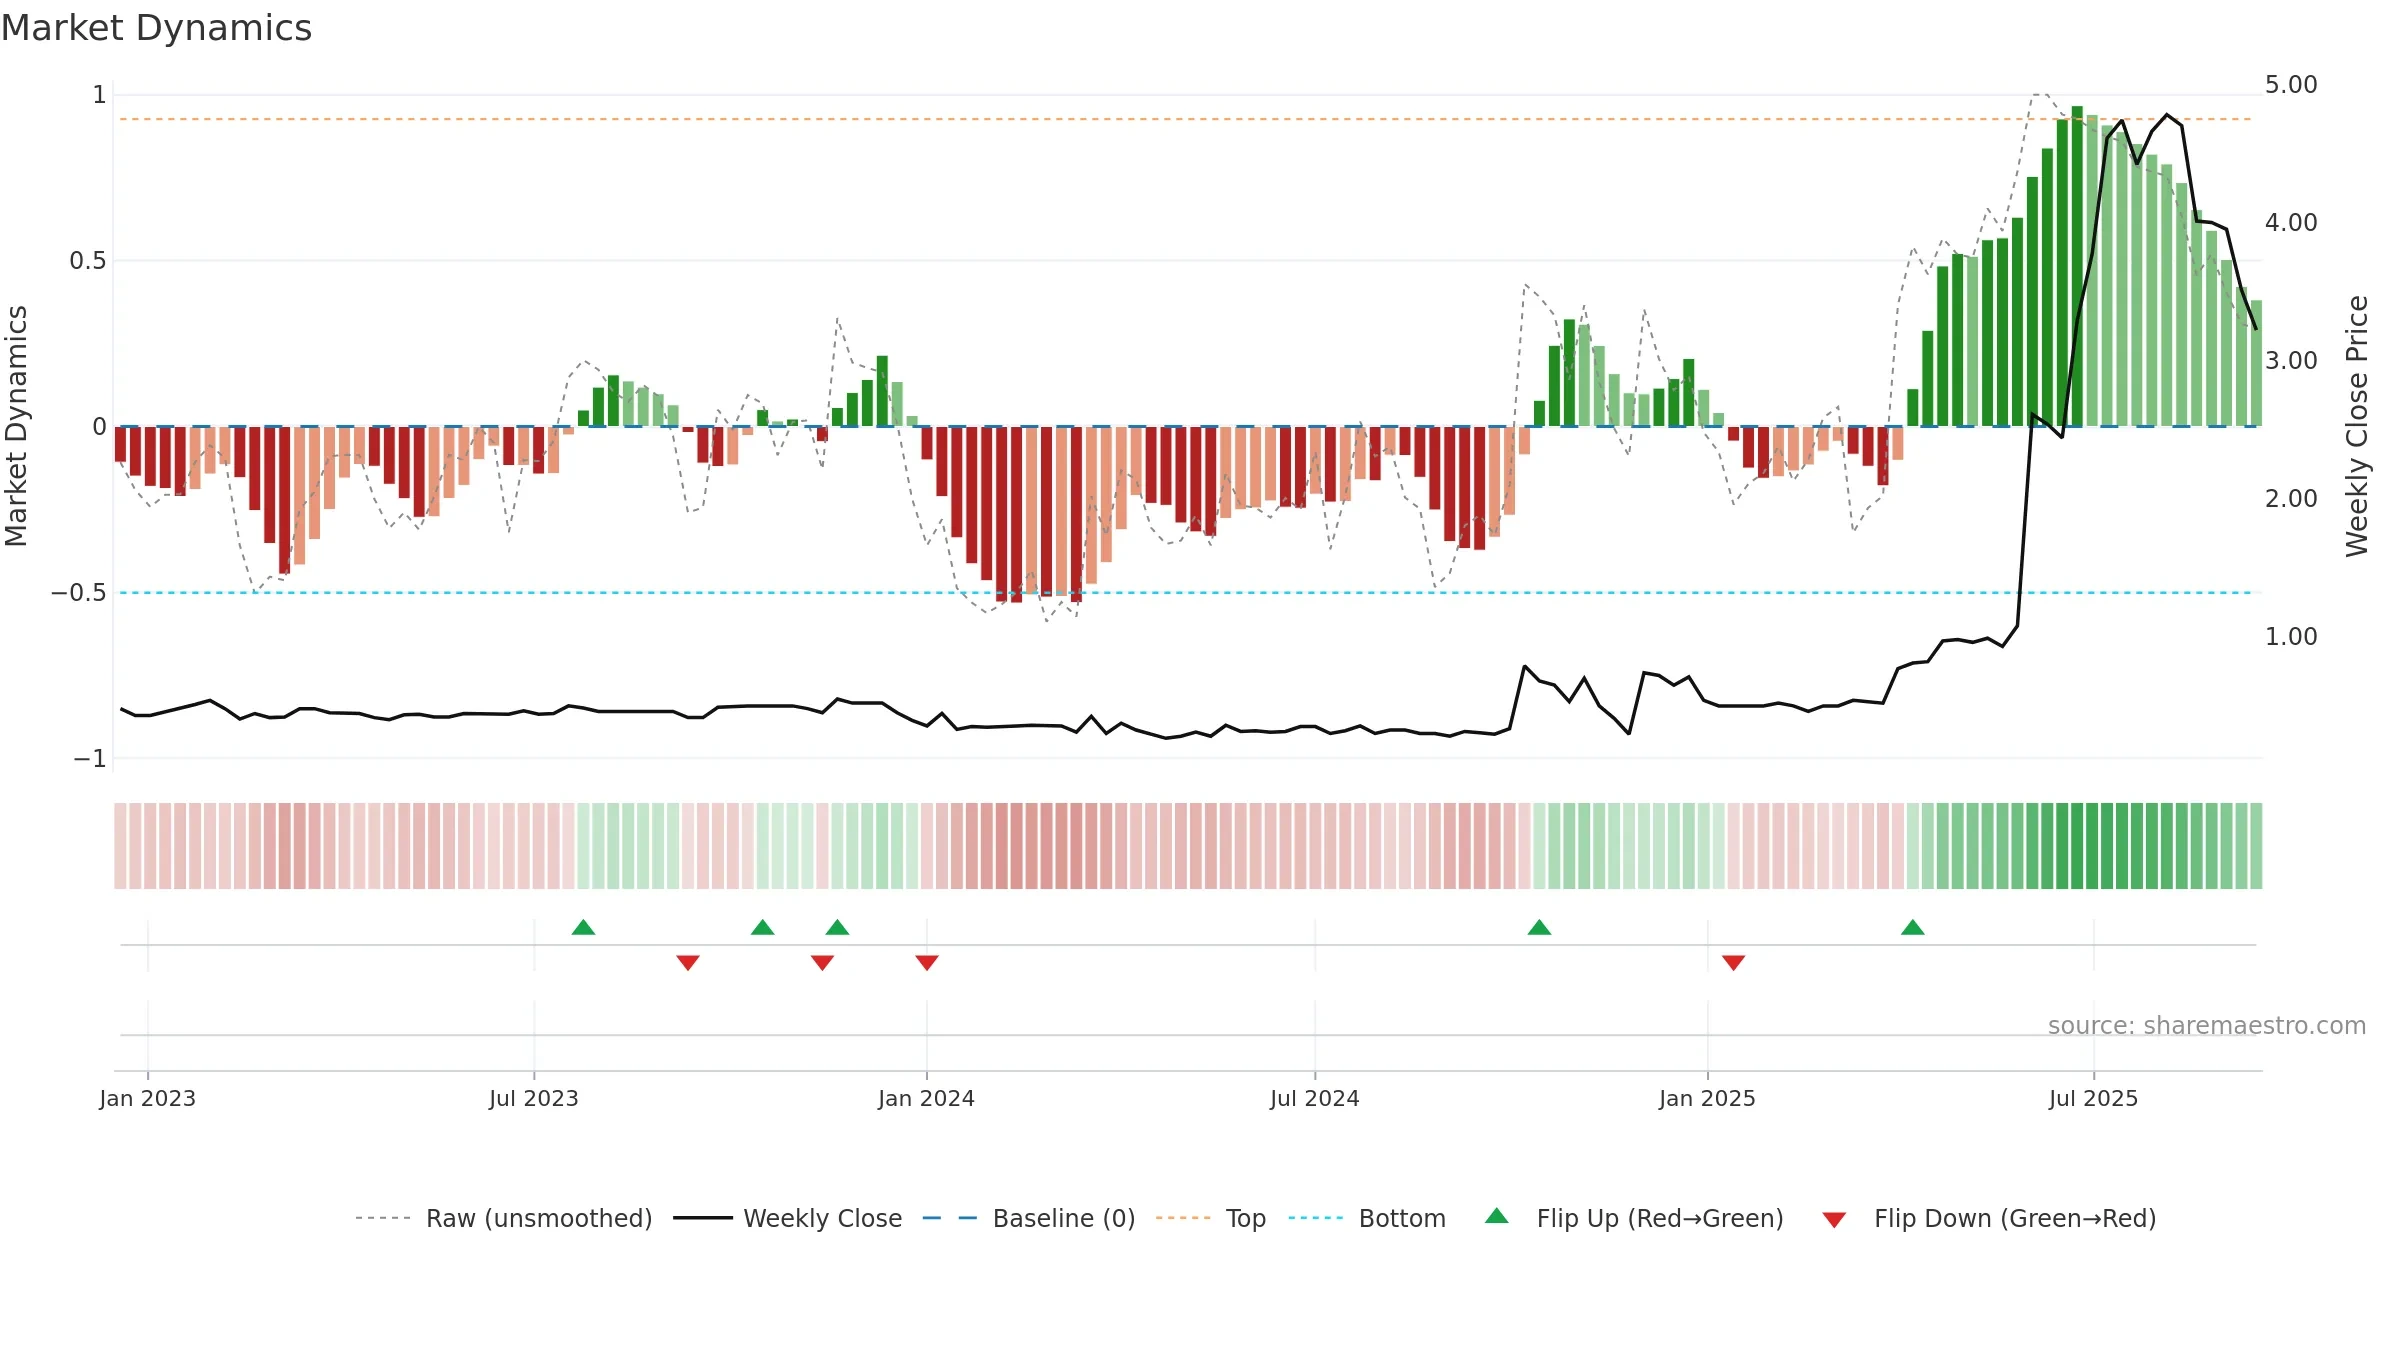
Task: Toggle the Weekly Close legend entry
Action: click(788, 1218)
